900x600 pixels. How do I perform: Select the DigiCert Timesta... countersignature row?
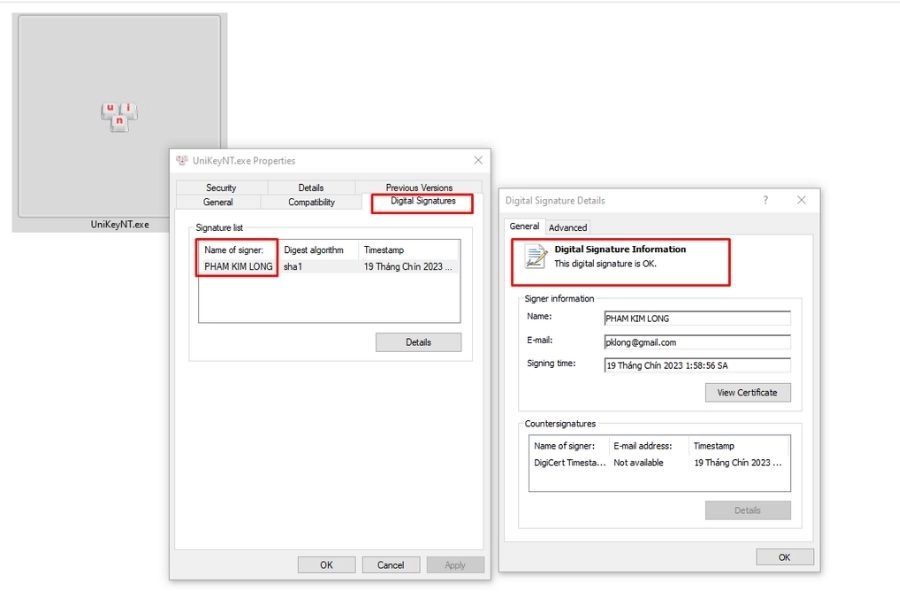tap(658, 463)
